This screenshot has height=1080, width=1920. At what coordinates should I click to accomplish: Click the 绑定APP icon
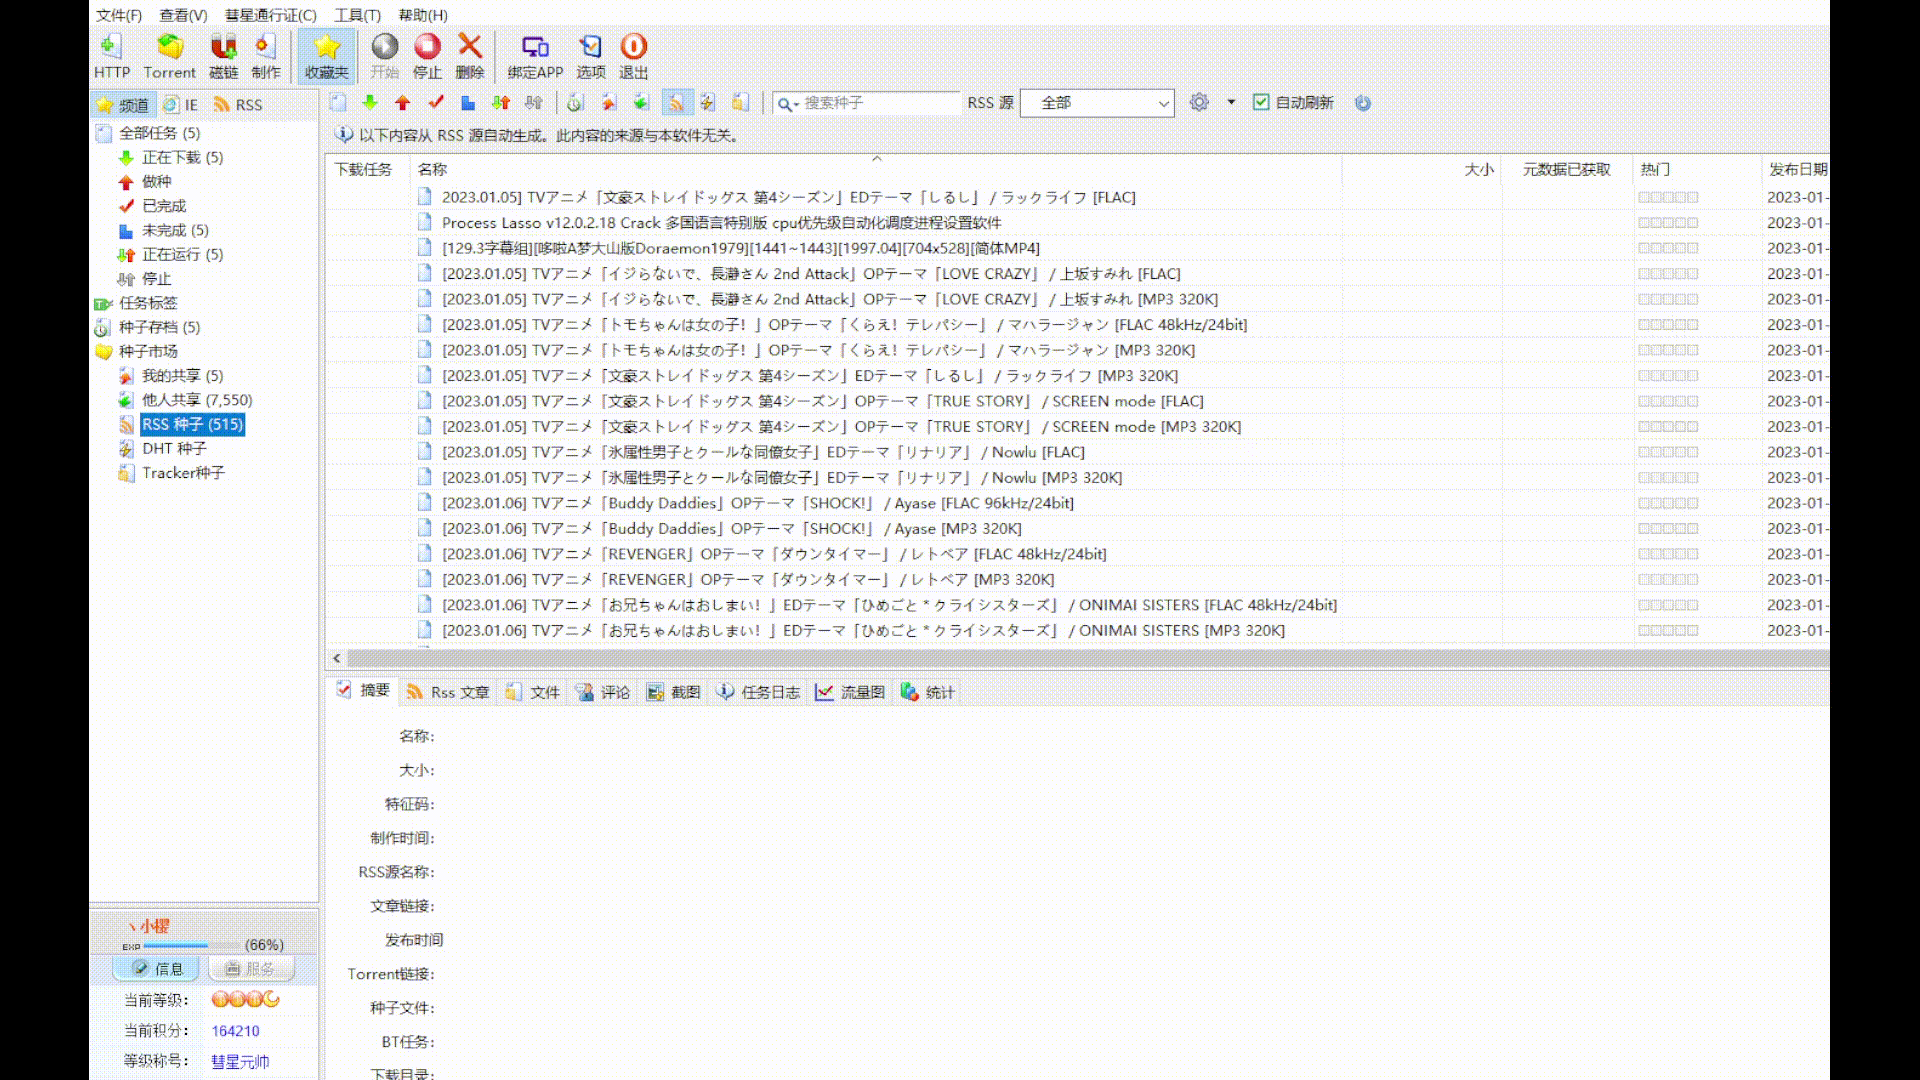click(535, 56)
